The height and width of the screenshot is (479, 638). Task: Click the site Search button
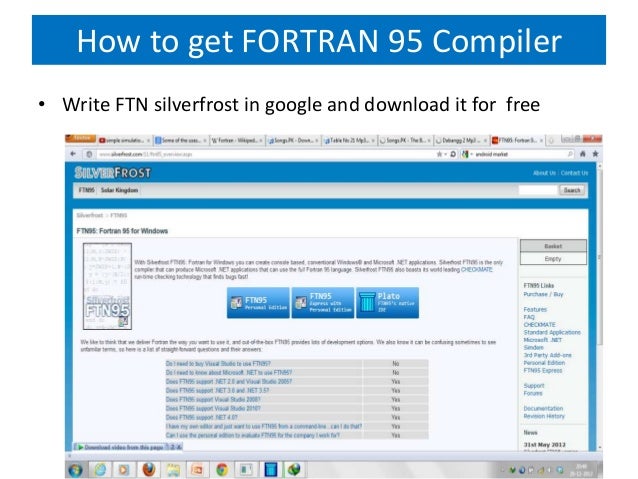(x=572, y=190)
